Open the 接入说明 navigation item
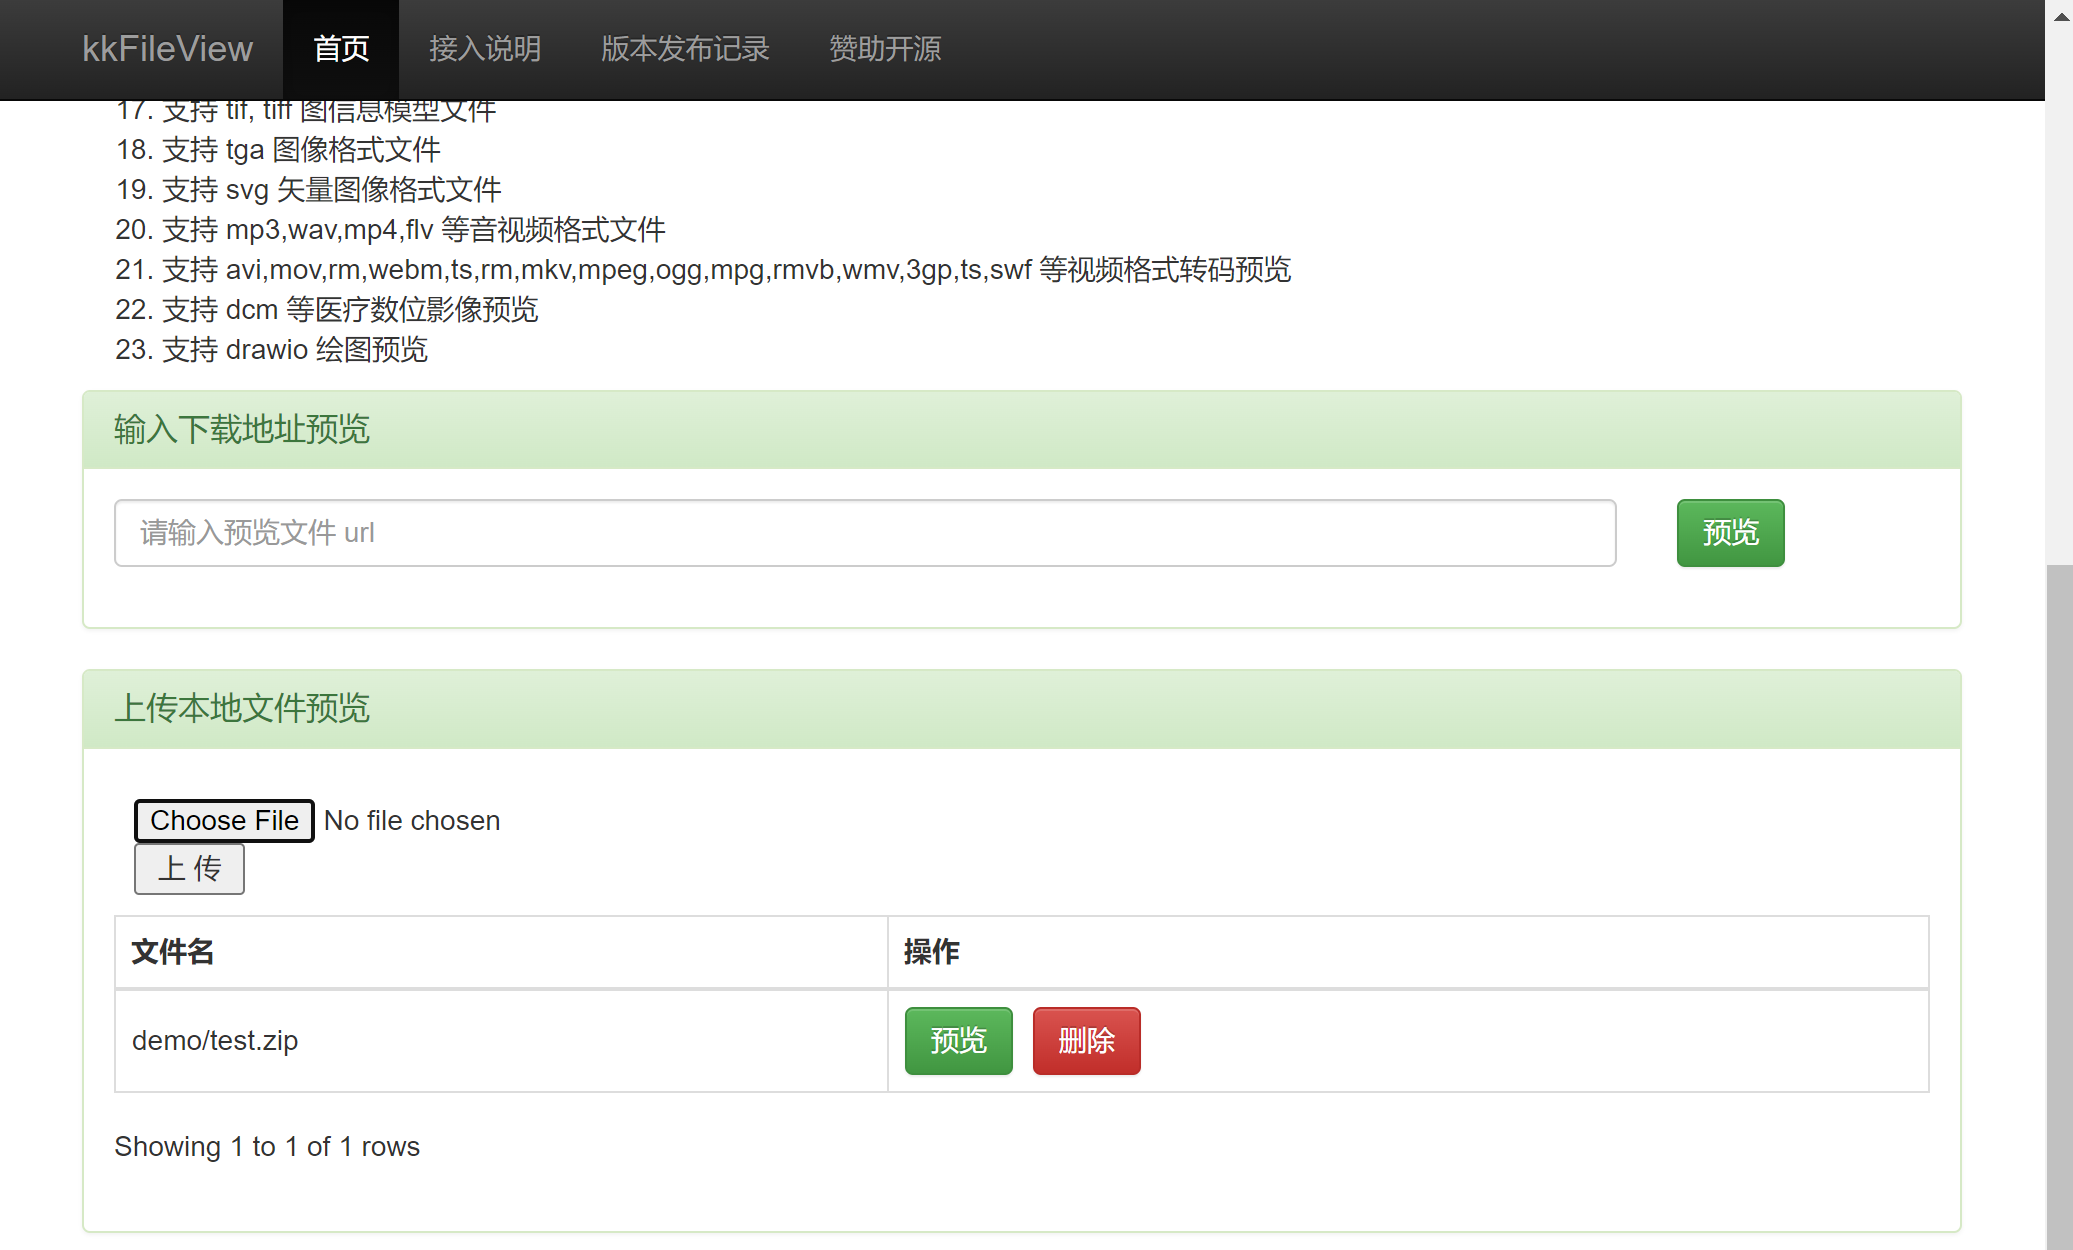The image size is (2073, 1250). tap(485, 49)
